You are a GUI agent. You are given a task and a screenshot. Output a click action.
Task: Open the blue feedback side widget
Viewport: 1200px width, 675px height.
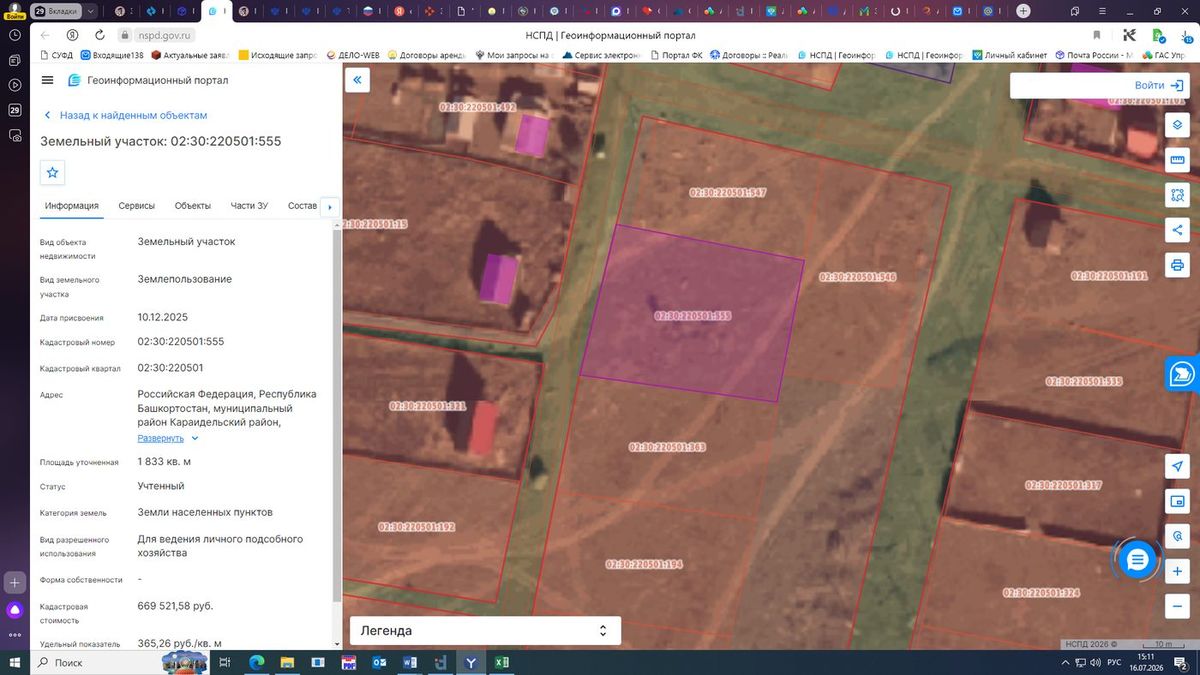coord(1183,373)
